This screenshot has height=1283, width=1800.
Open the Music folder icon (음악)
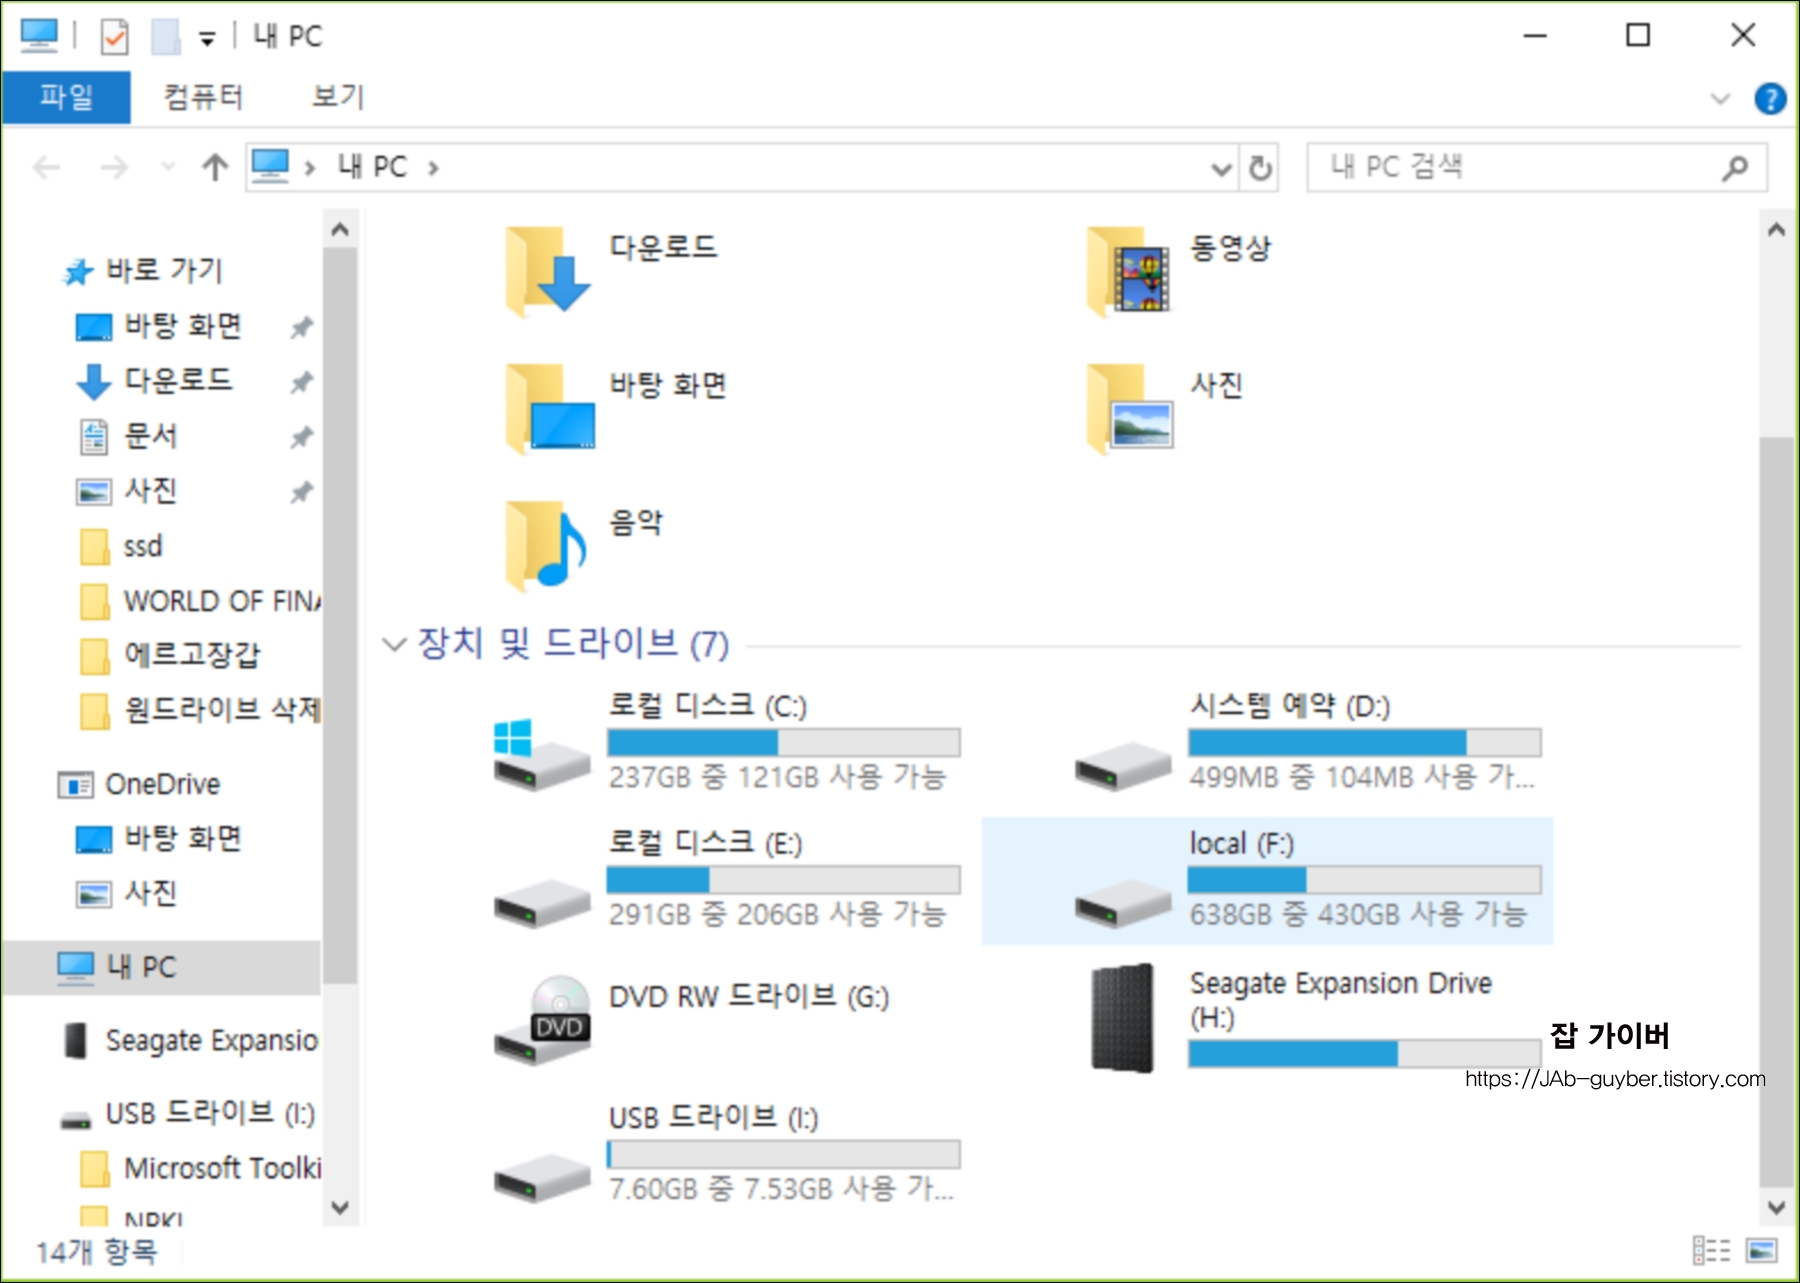pyautogui.click(x=545, y=546)
